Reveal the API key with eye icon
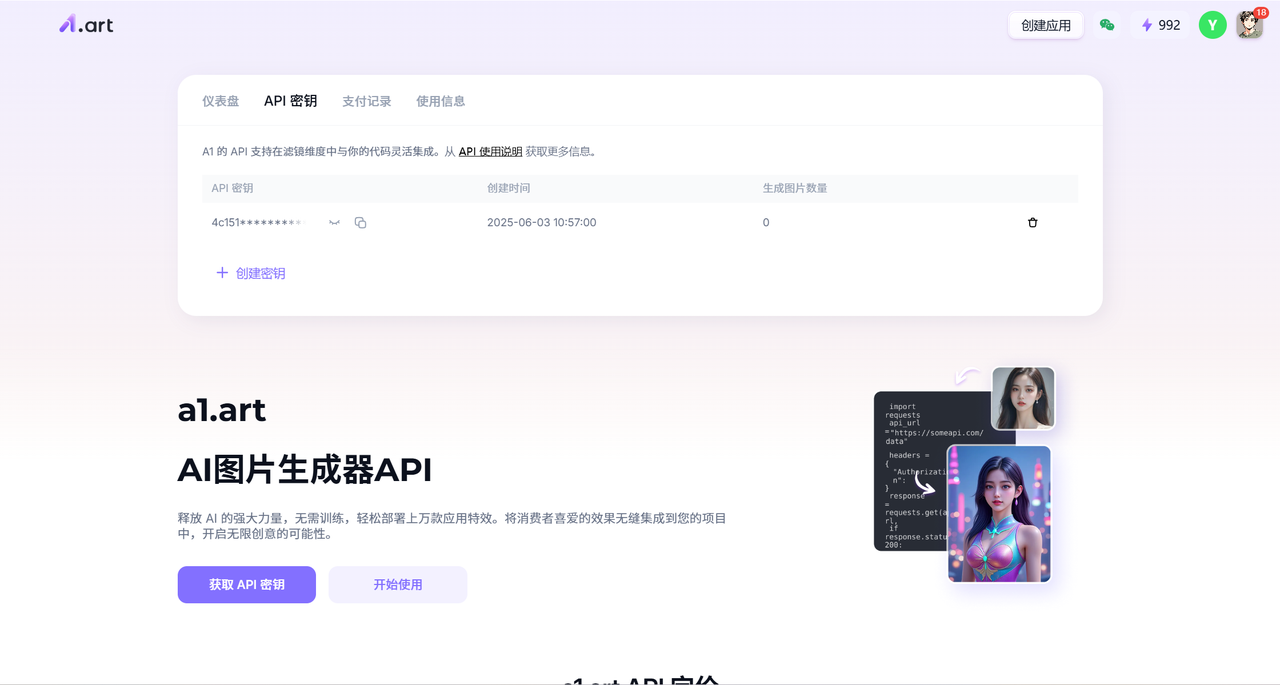This screenshot has height=685, width=1280. [x=335, y=223]
